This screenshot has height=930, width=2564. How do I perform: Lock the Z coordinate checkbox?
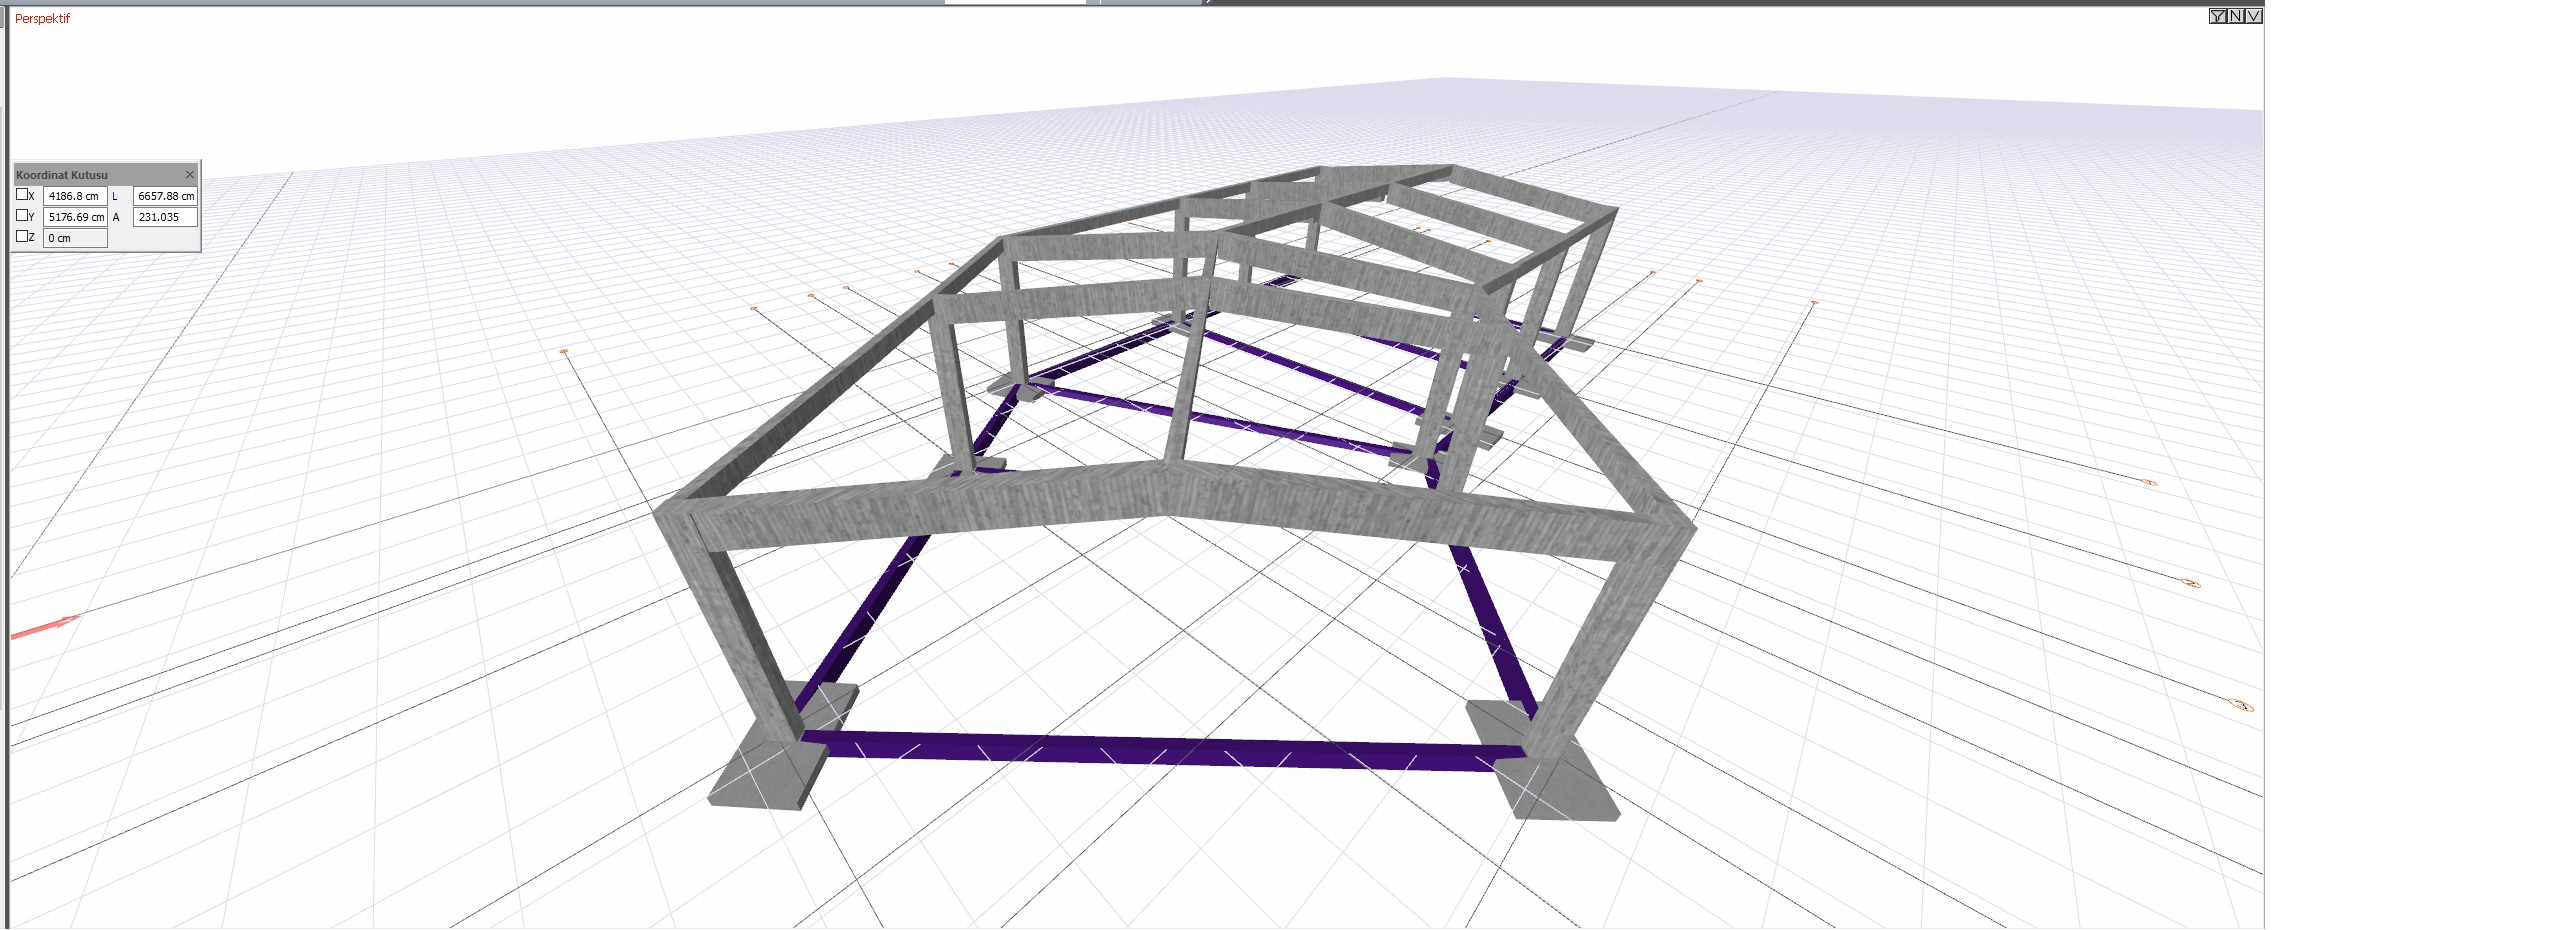[x=22, y=236]
